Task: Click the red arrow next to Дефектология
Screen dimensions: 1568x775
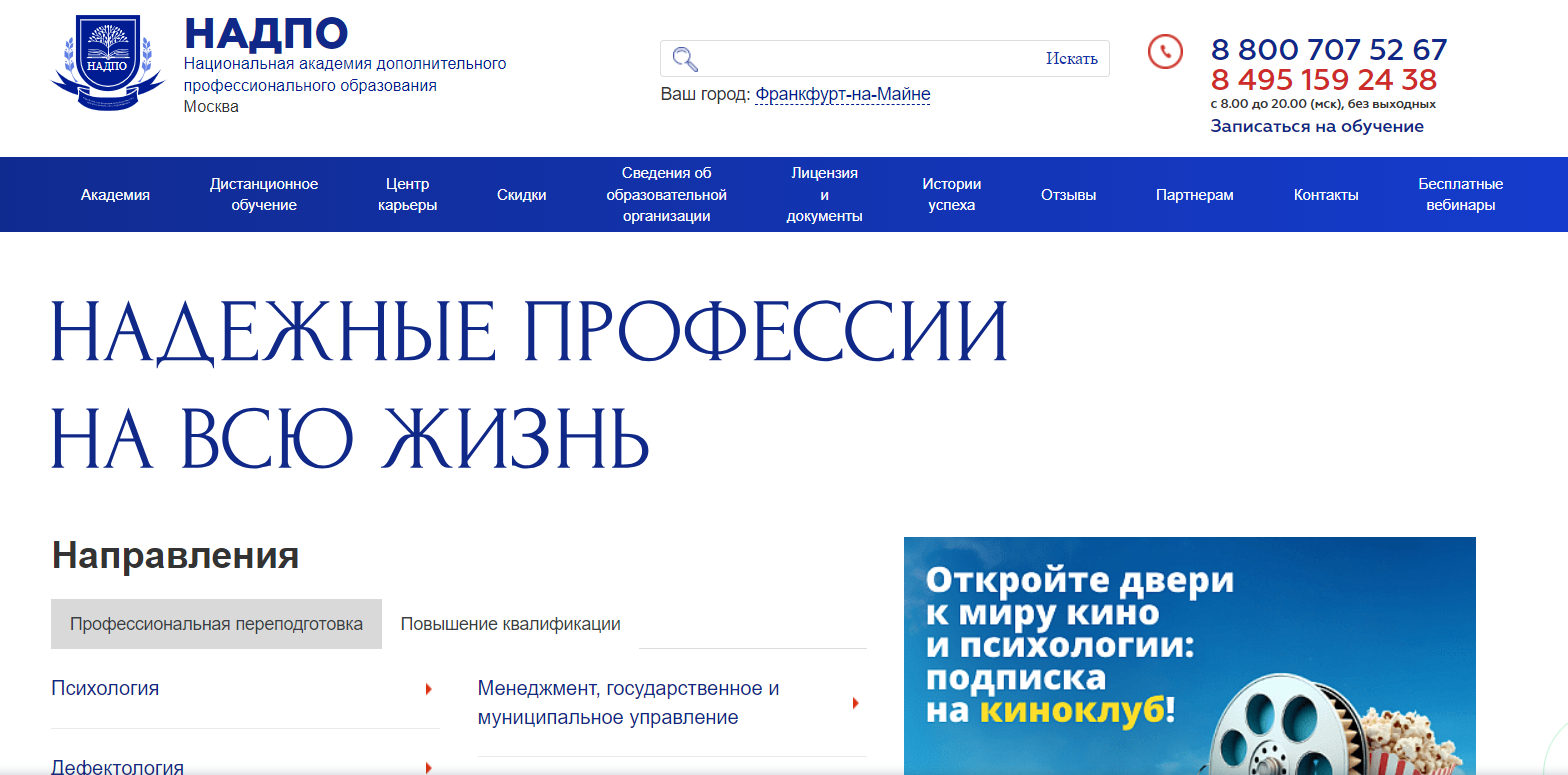Action: point(428,768)
